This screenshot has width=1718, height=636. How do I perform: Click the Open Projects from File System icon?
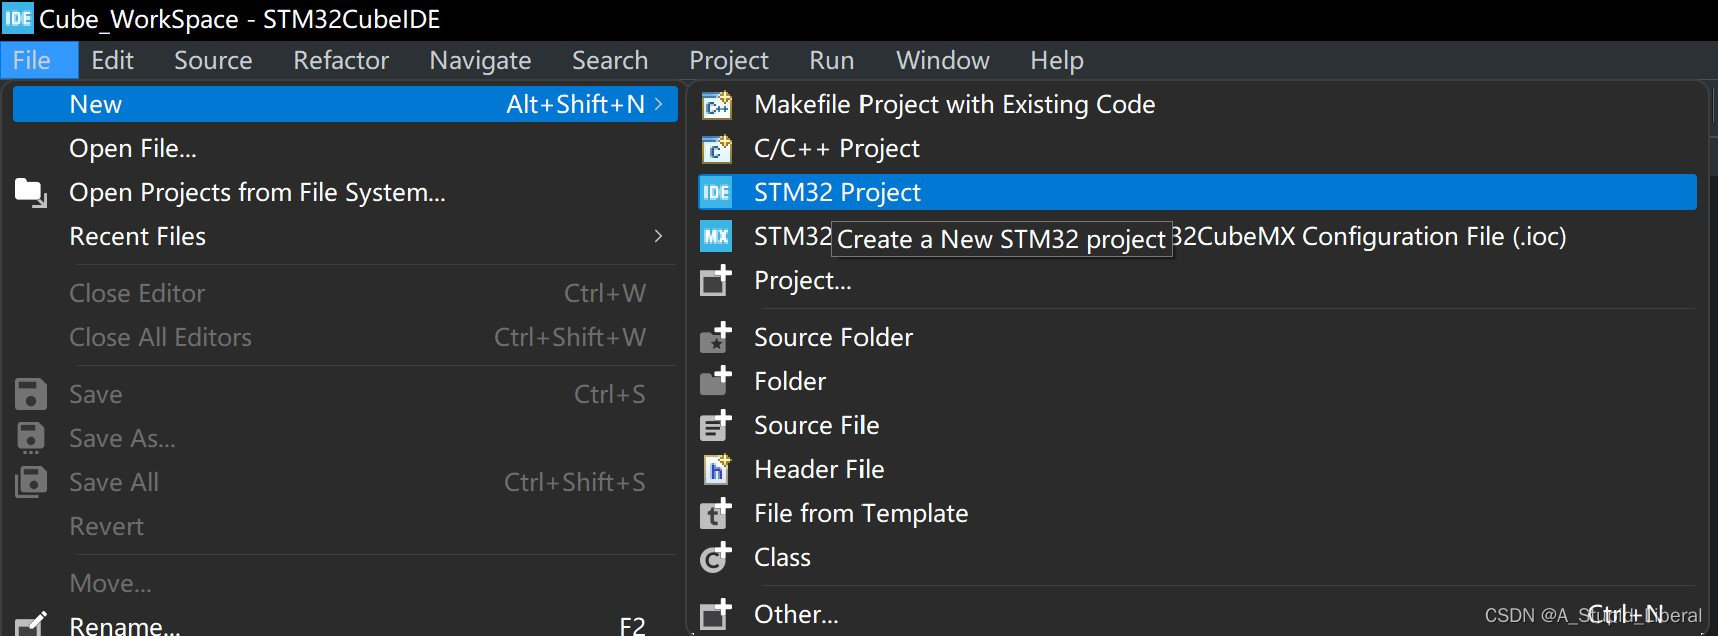pyautogui.click(x=31, y=192)
